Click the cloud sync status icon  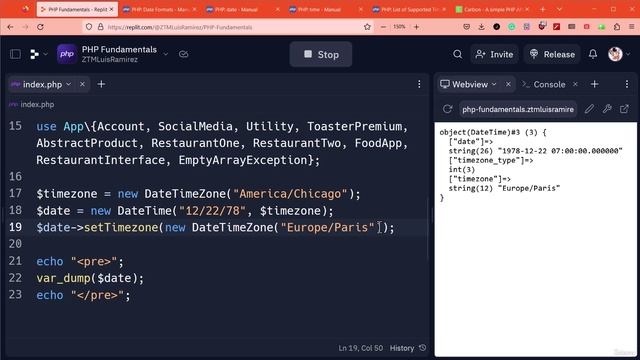pyautogui.click(x=183, y=54)
